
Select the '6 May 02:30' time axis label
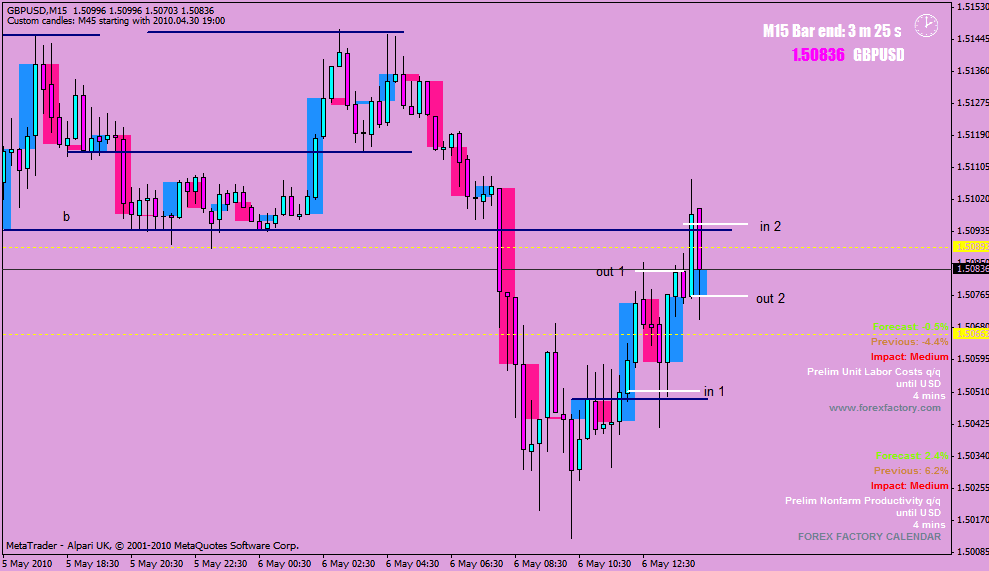coord(349,563)
